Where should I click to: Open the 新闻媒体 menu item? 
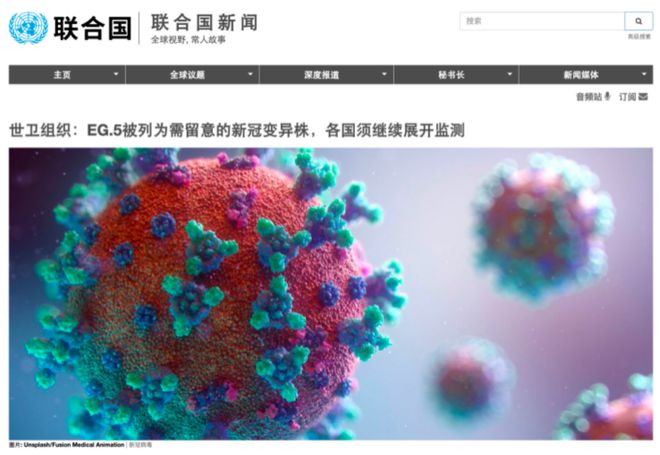[581, 75]
